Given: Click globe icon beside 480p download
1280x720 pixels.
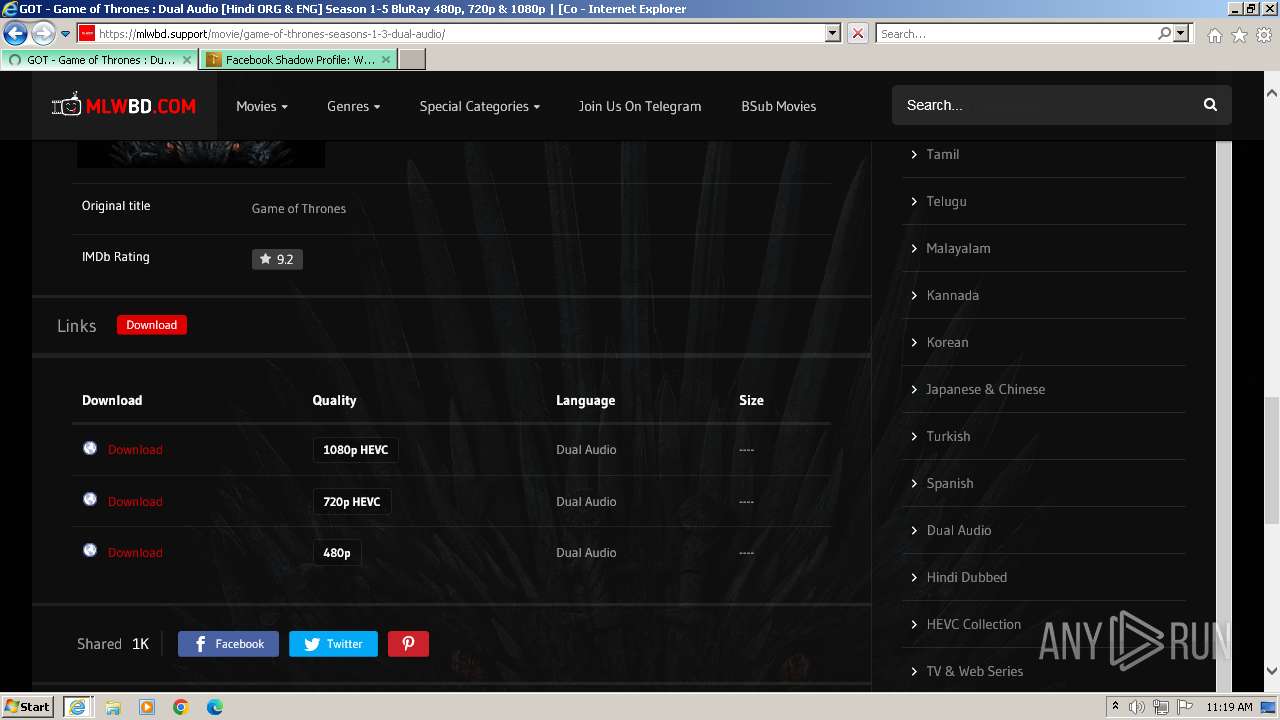Looking at the screenshot, I should (x=90, y=550).
